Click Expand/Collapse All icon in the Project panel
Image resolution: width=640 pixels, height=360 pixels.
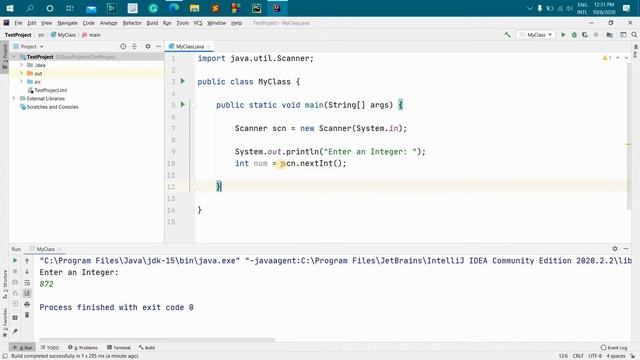pyautogui.click(x=134, y=47)
